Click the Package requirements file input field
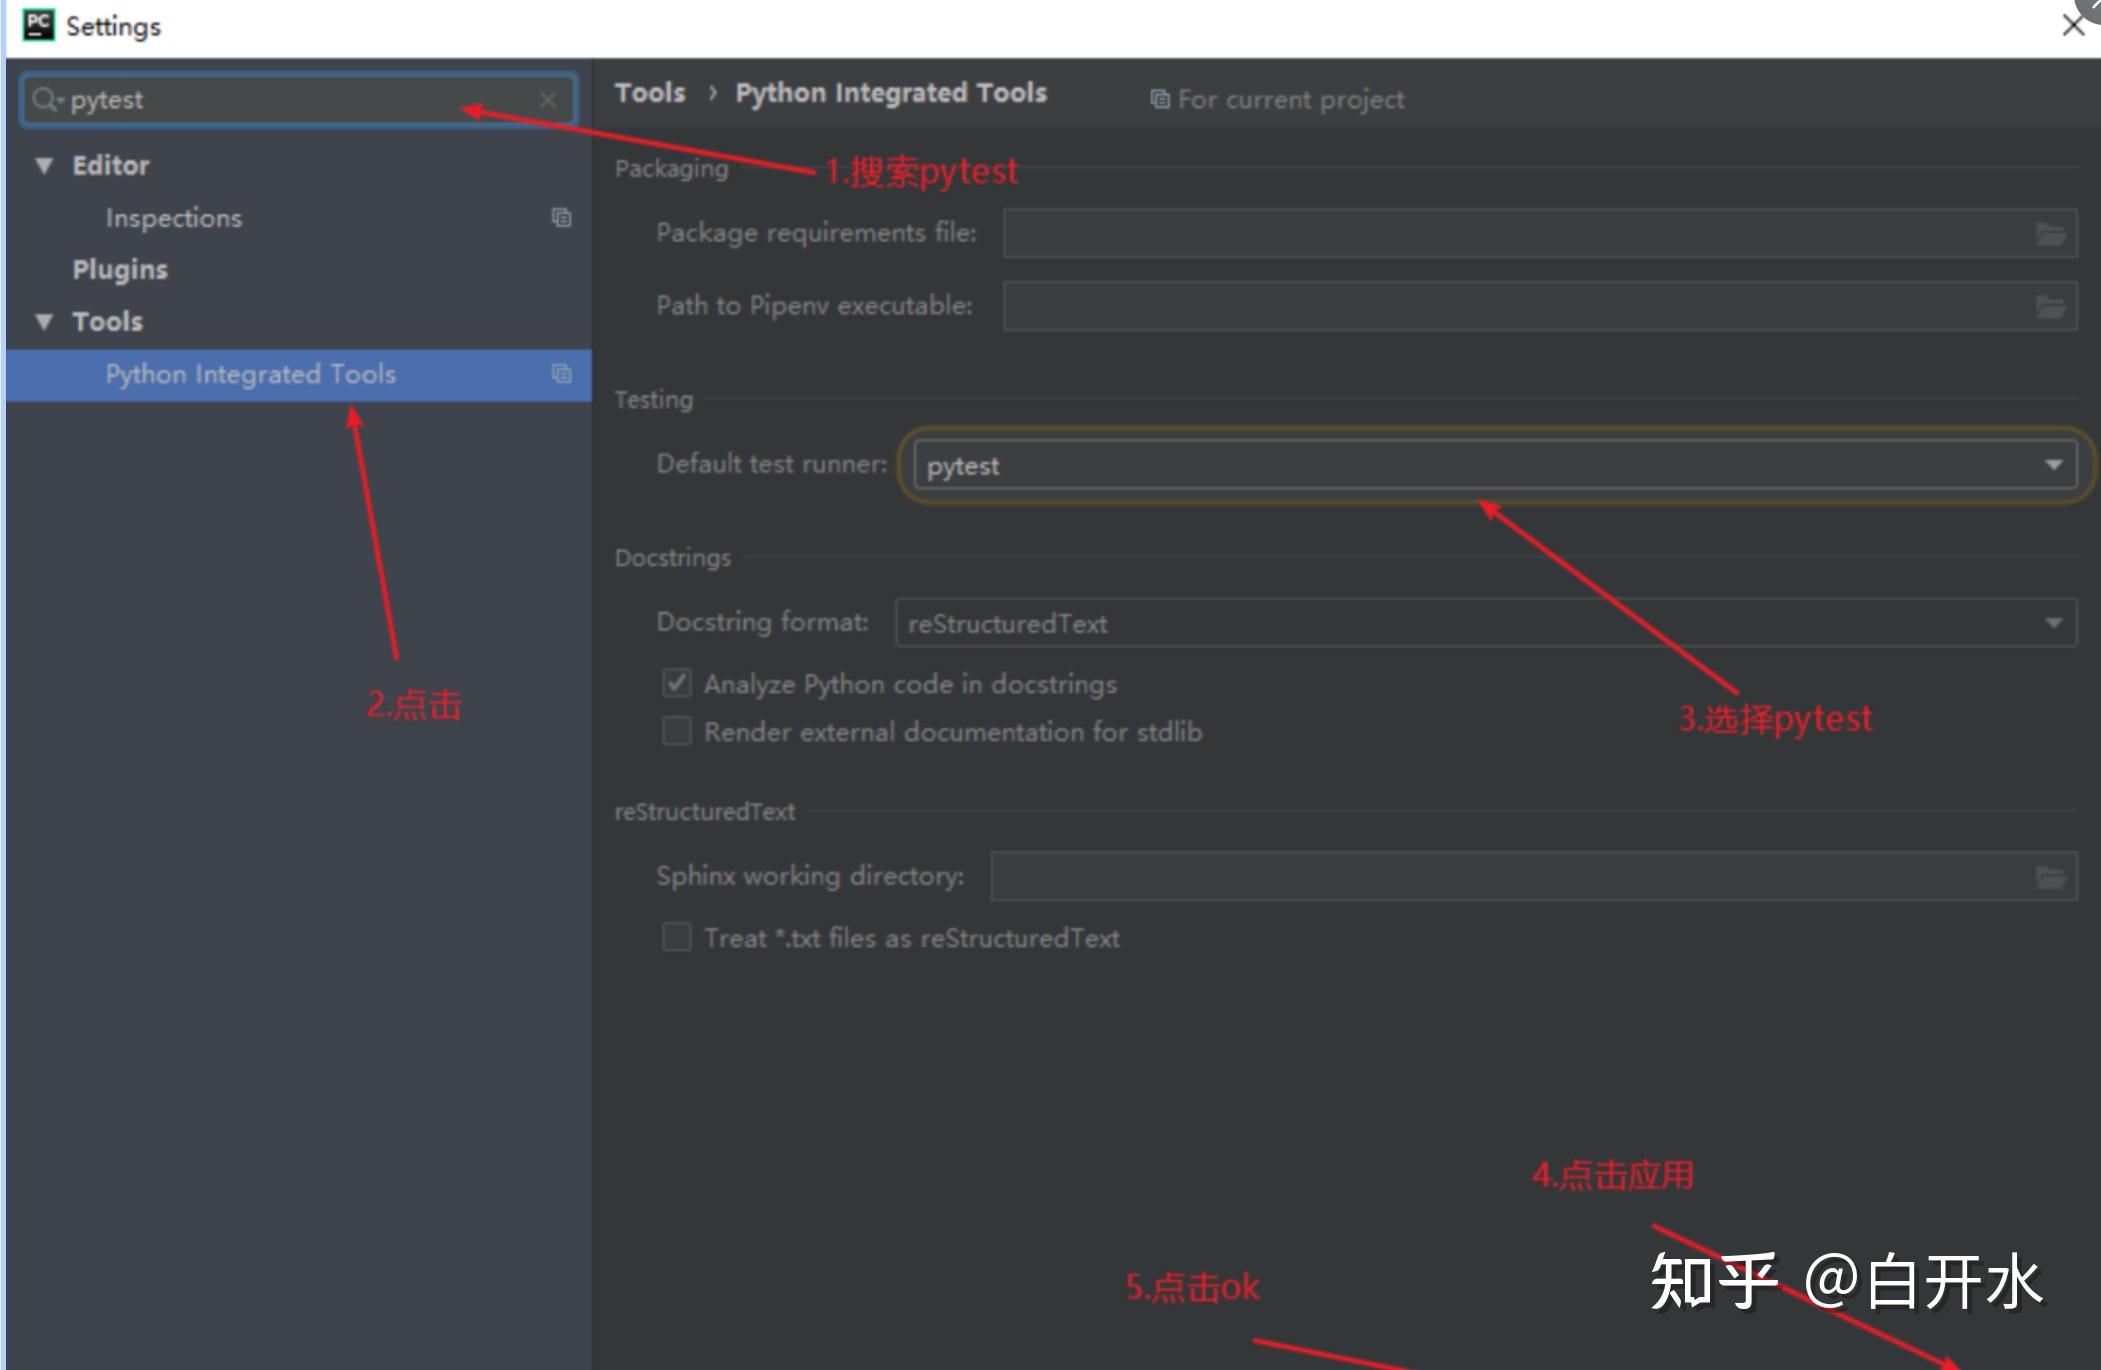This screenshot has width=2101, height=1370. coord(1540,234)
